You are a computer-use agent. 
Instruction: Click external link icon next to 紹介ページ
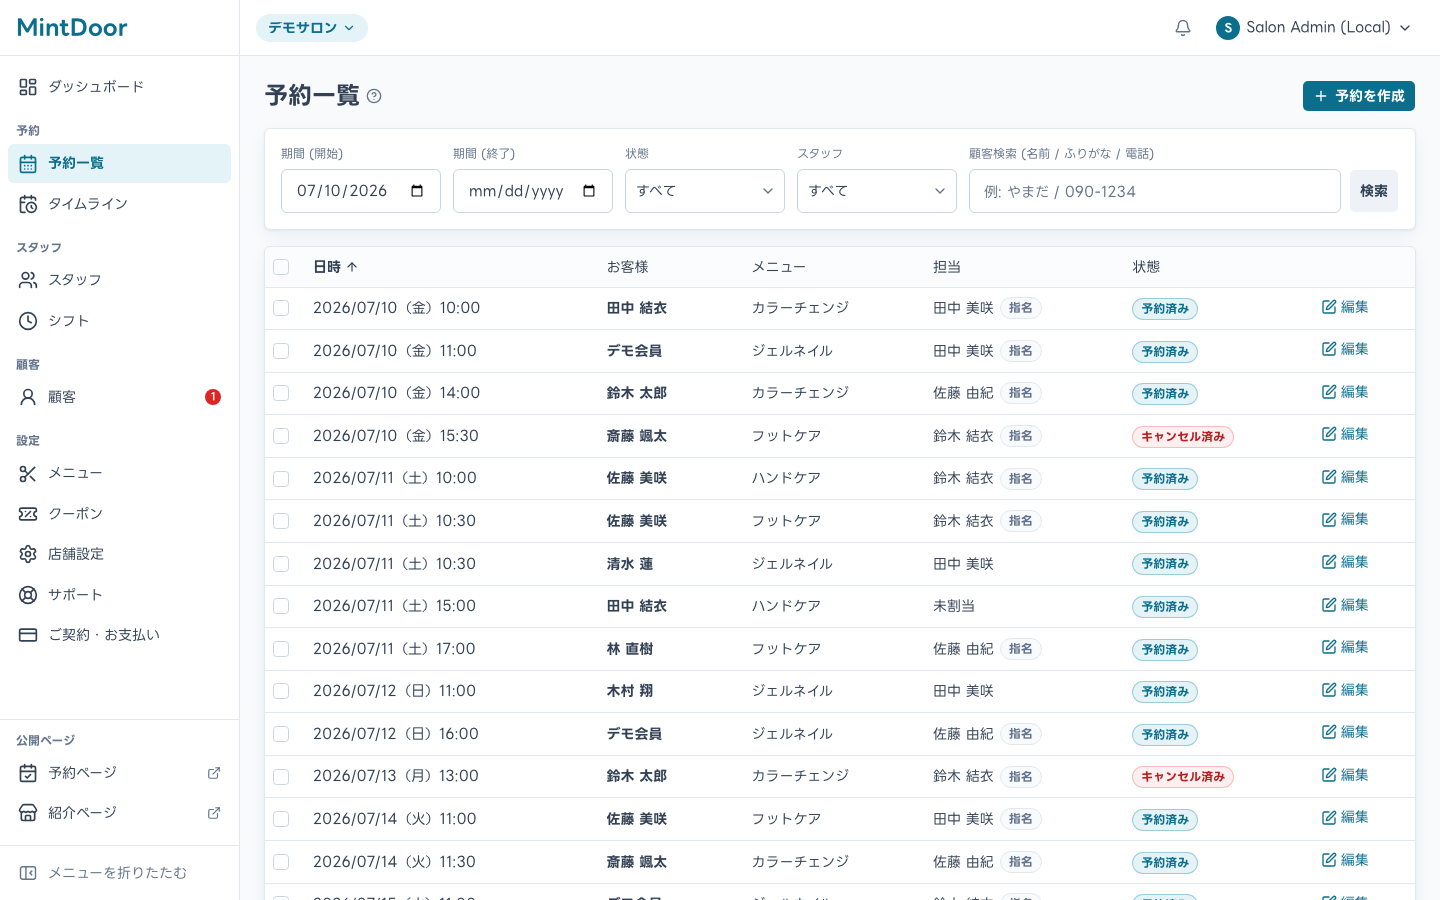click(214, 813)
